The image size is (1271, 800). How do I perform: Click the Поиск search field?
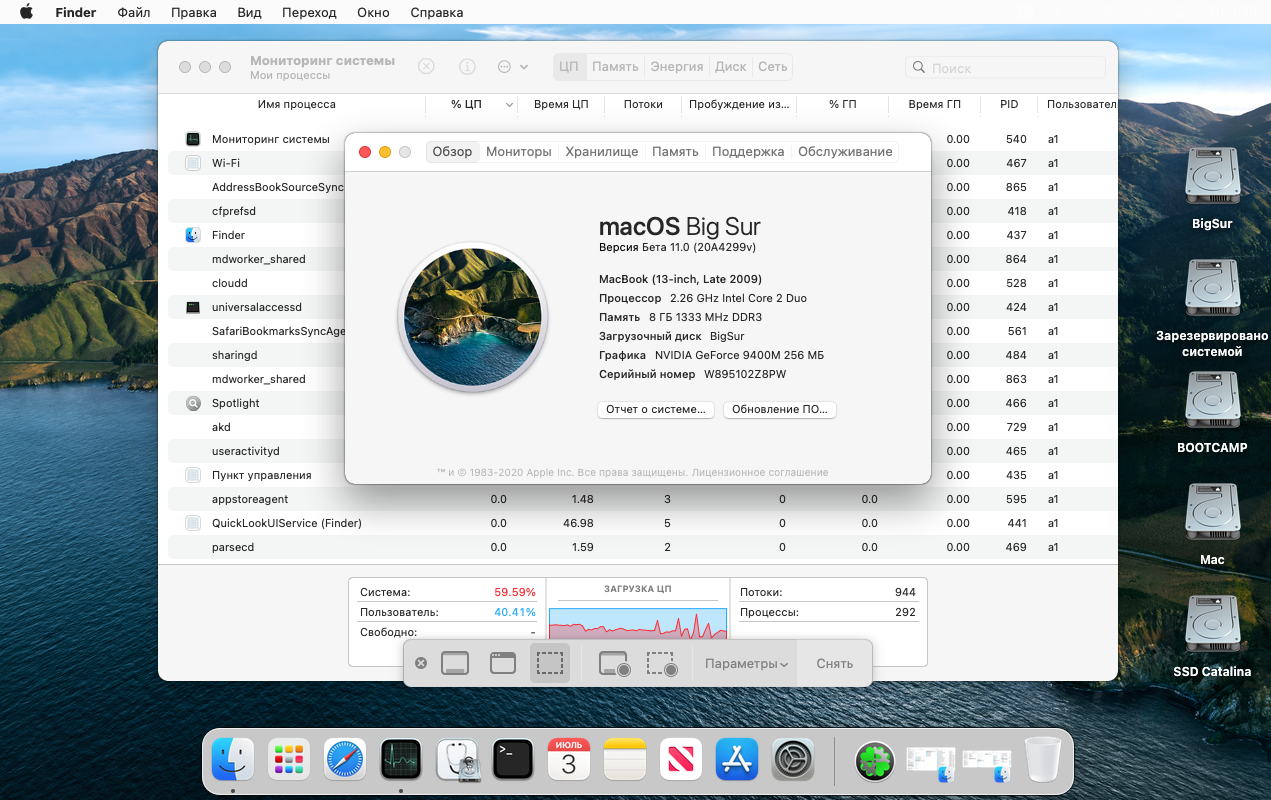1005,68
